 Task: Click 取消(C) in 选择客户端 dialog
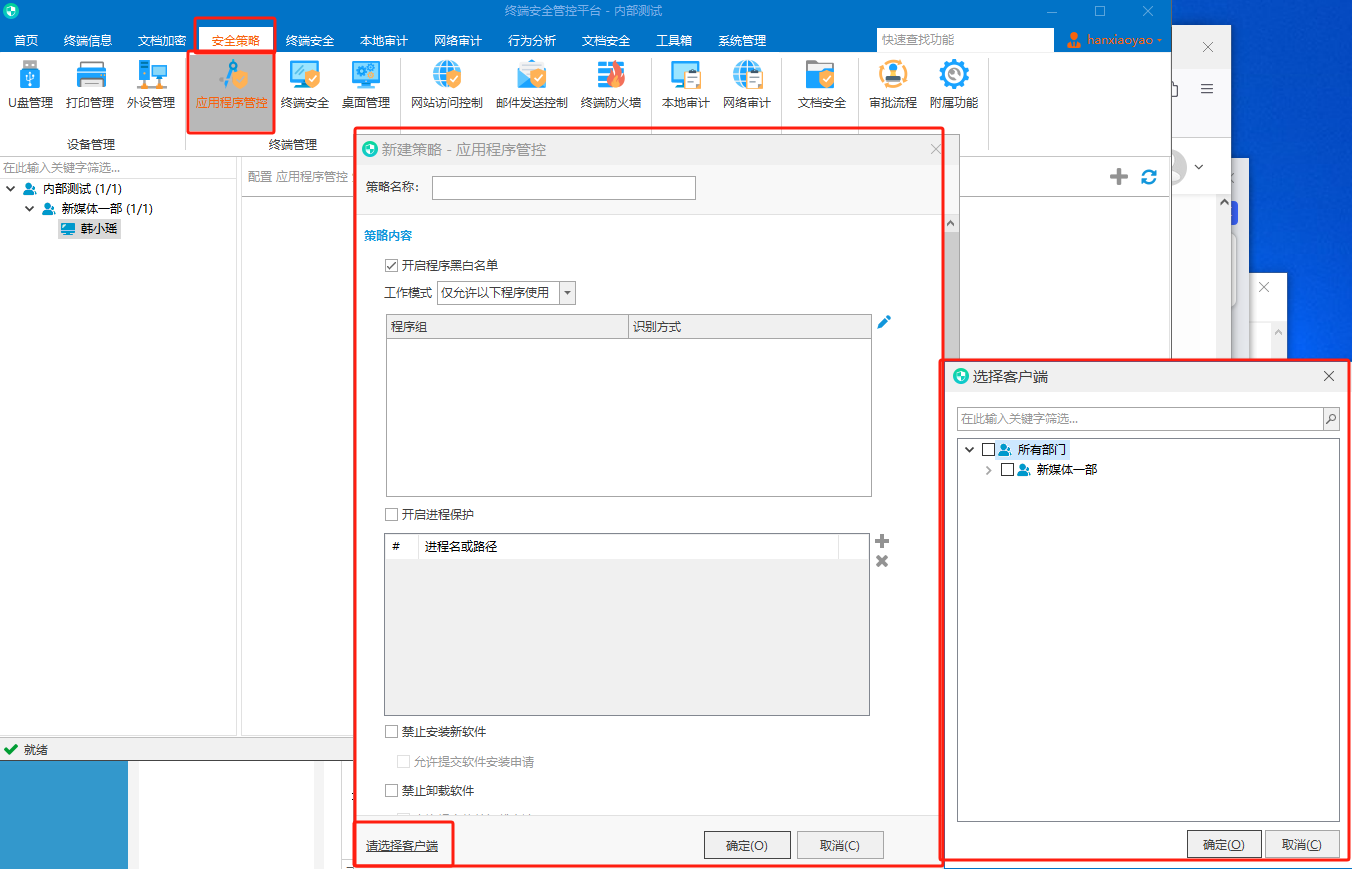[x=1302, y=844]
